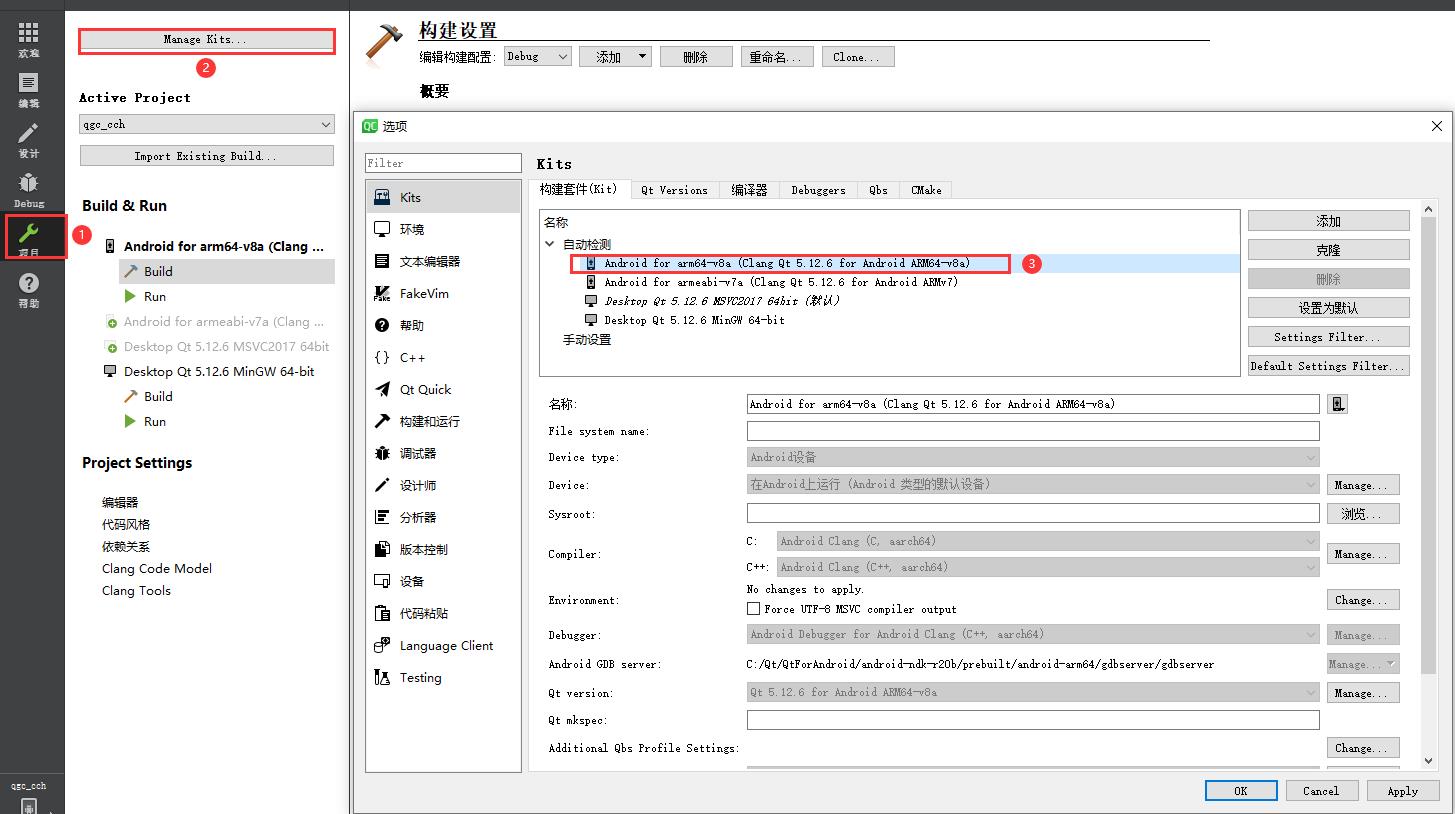This screenshot has height=814, width=1455.
Task: Click into the options Filter field
Action: pos(443,163)
